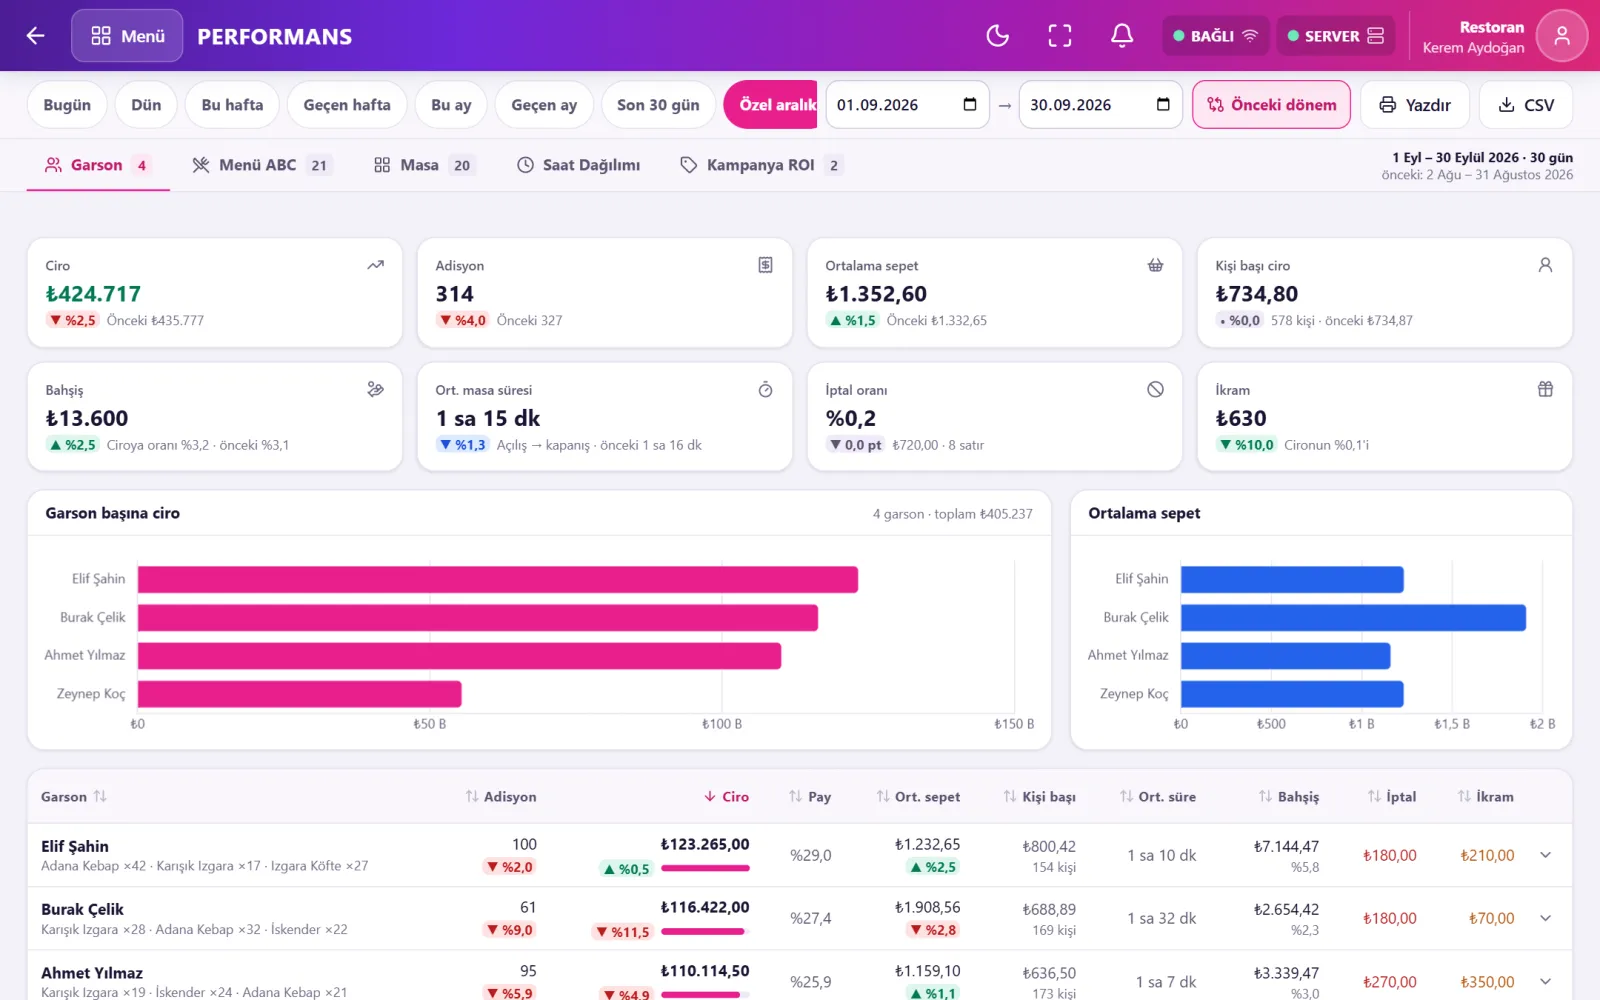1600x1000 pixels.
Task: Click the SERVER status badge
Action: (1335, 36)
